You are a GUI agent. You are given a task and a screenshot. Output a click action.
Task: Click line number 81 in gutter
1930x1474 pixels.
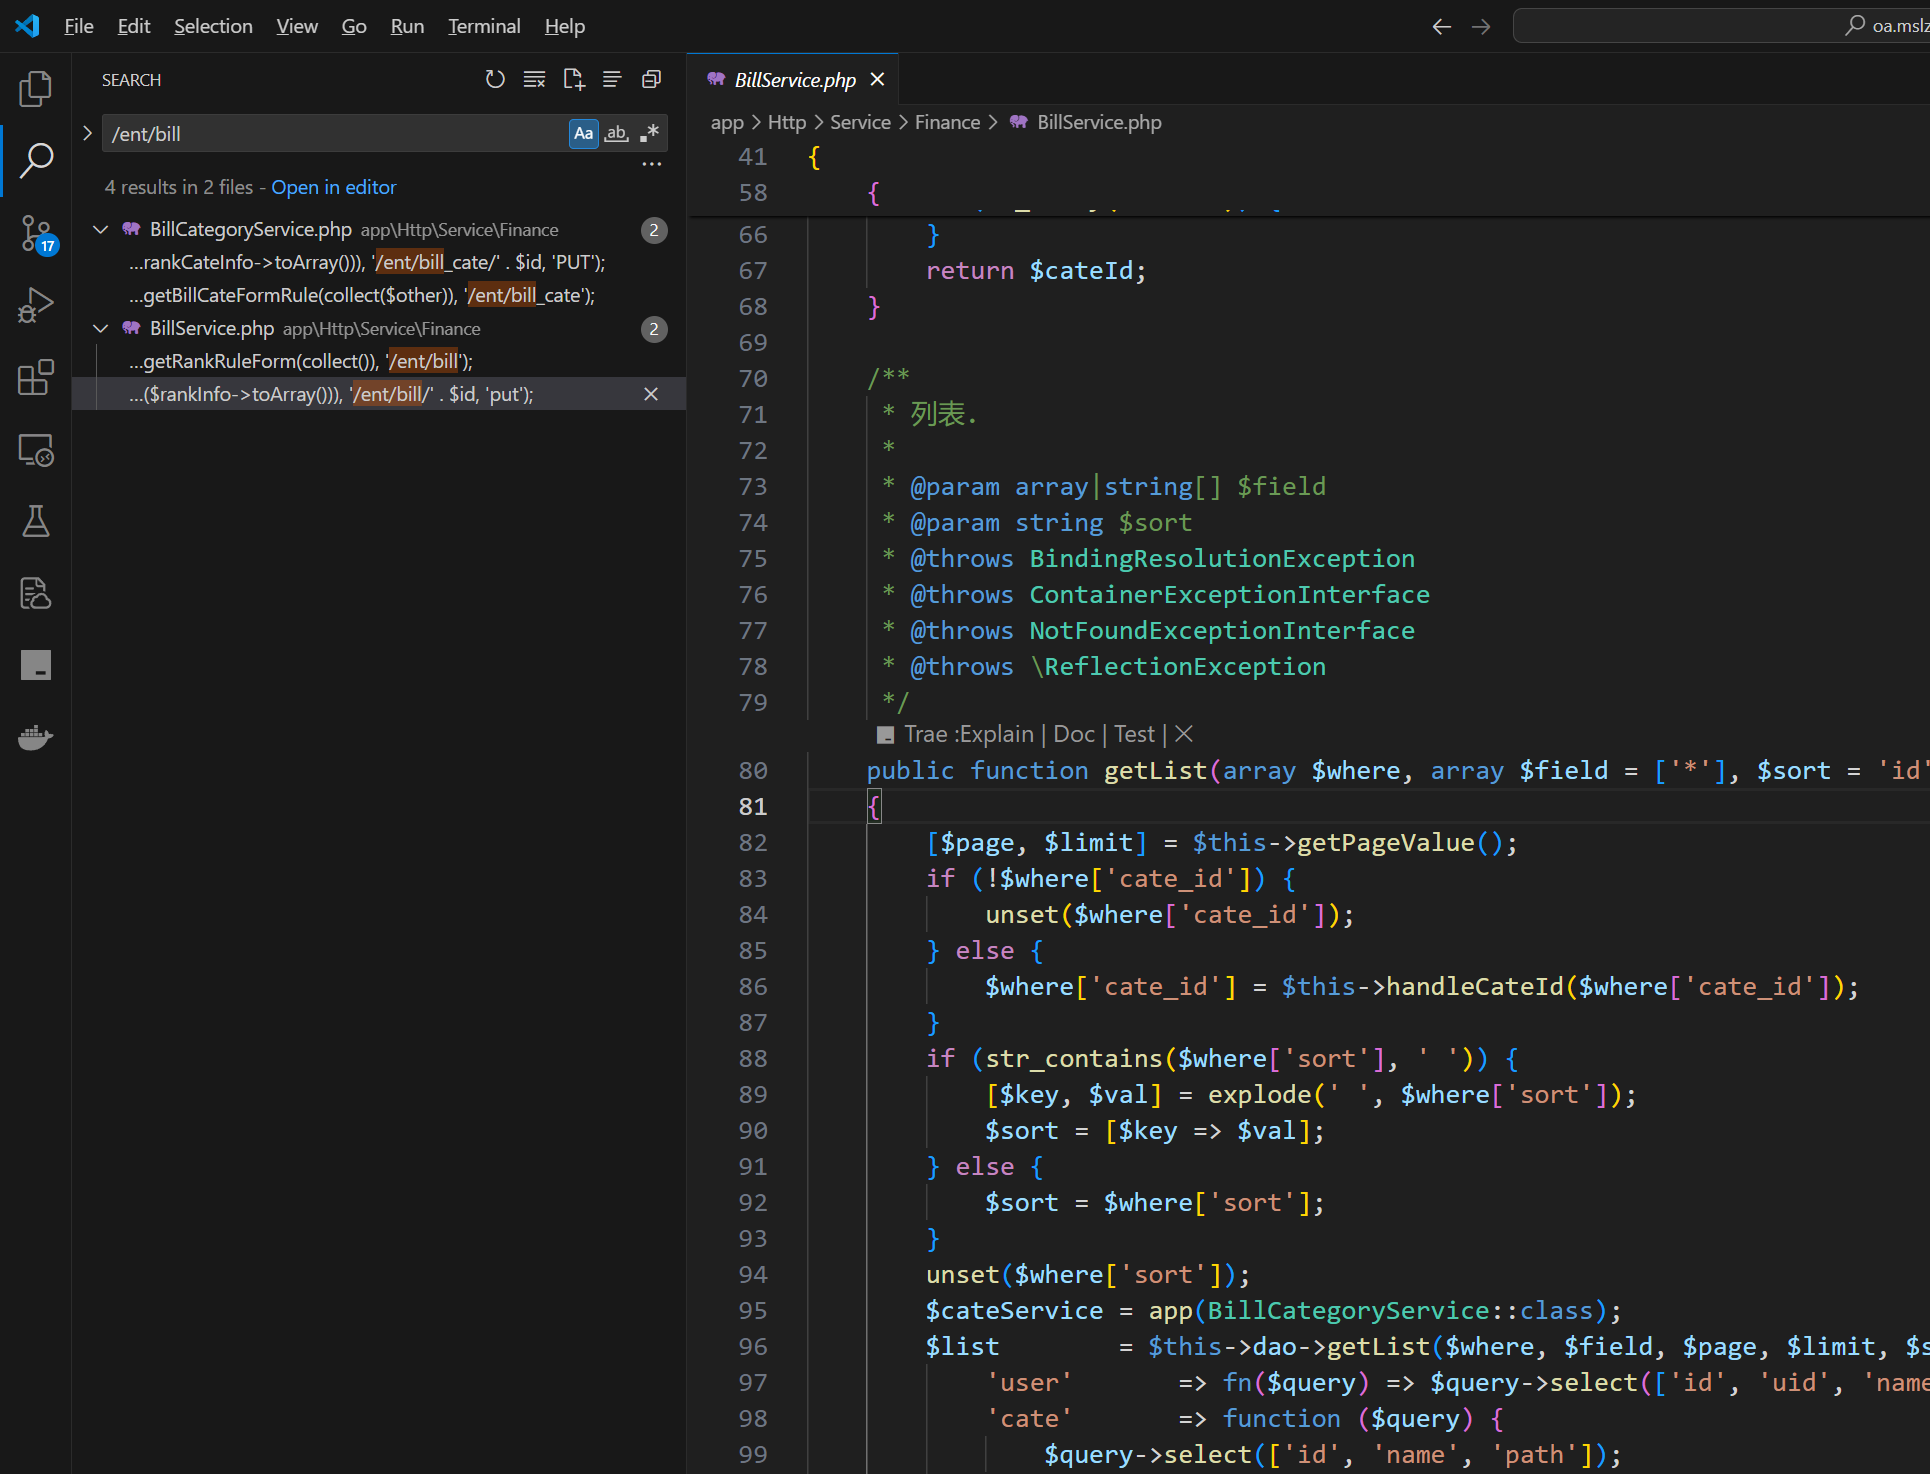[753, 806]
